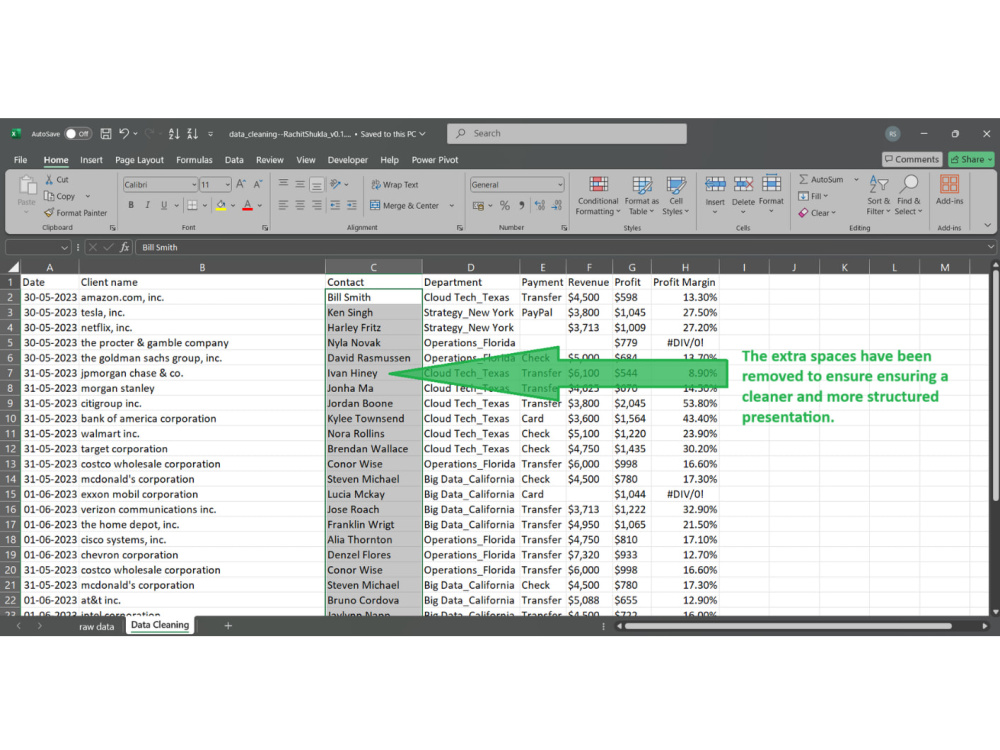This screenshot has width=1000, height=750.
Task: Toggle AutoSave switch
Action: [78, 134]
